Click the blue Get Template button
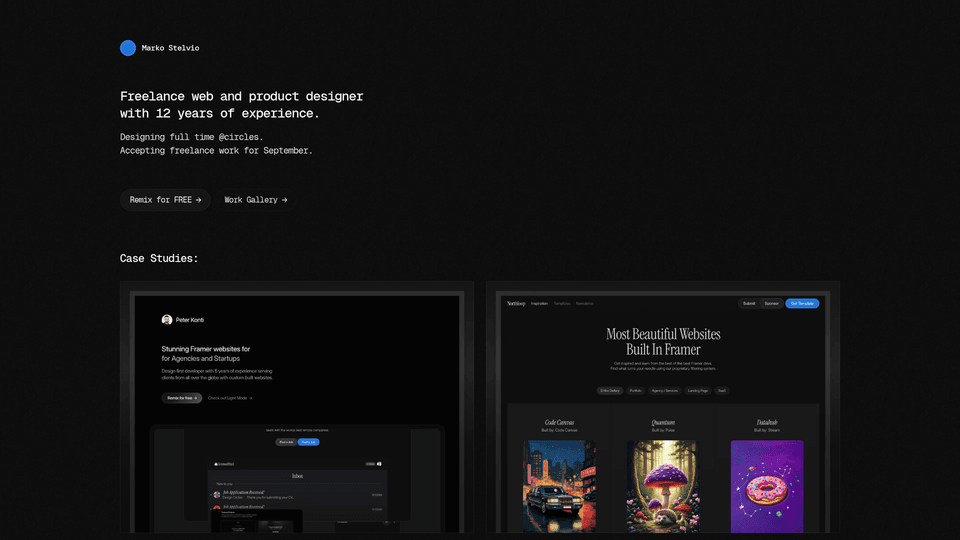960x540 pixels. point(802,303)
